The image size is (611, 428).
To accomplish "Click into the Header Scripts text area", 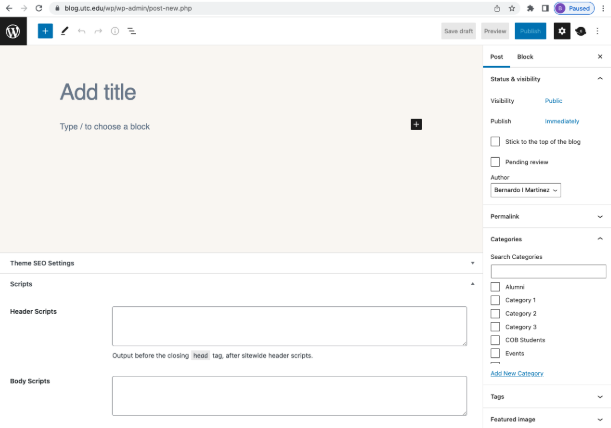I will (x=289, y=326).
